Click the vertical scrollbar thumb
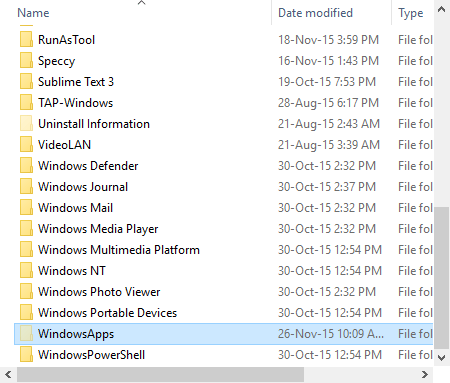 click(441, 277)
